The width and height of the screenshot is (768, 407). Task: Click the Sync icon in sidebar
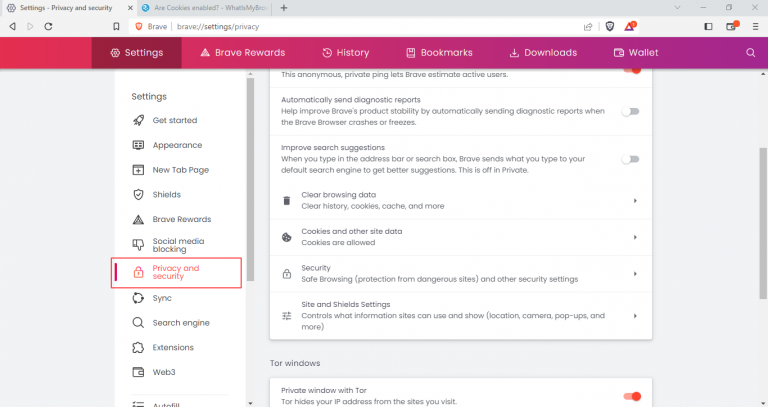click(139, 298)
